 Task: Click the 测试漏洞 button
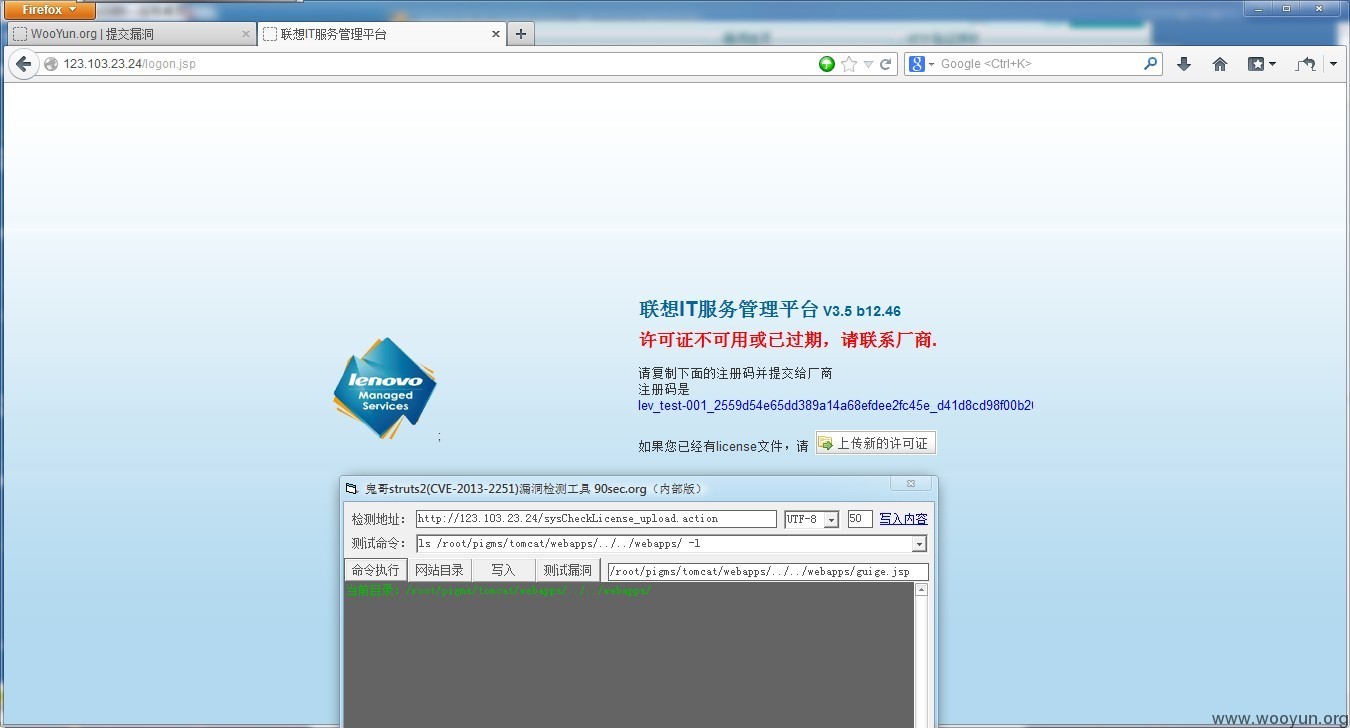tap(567, 570)
